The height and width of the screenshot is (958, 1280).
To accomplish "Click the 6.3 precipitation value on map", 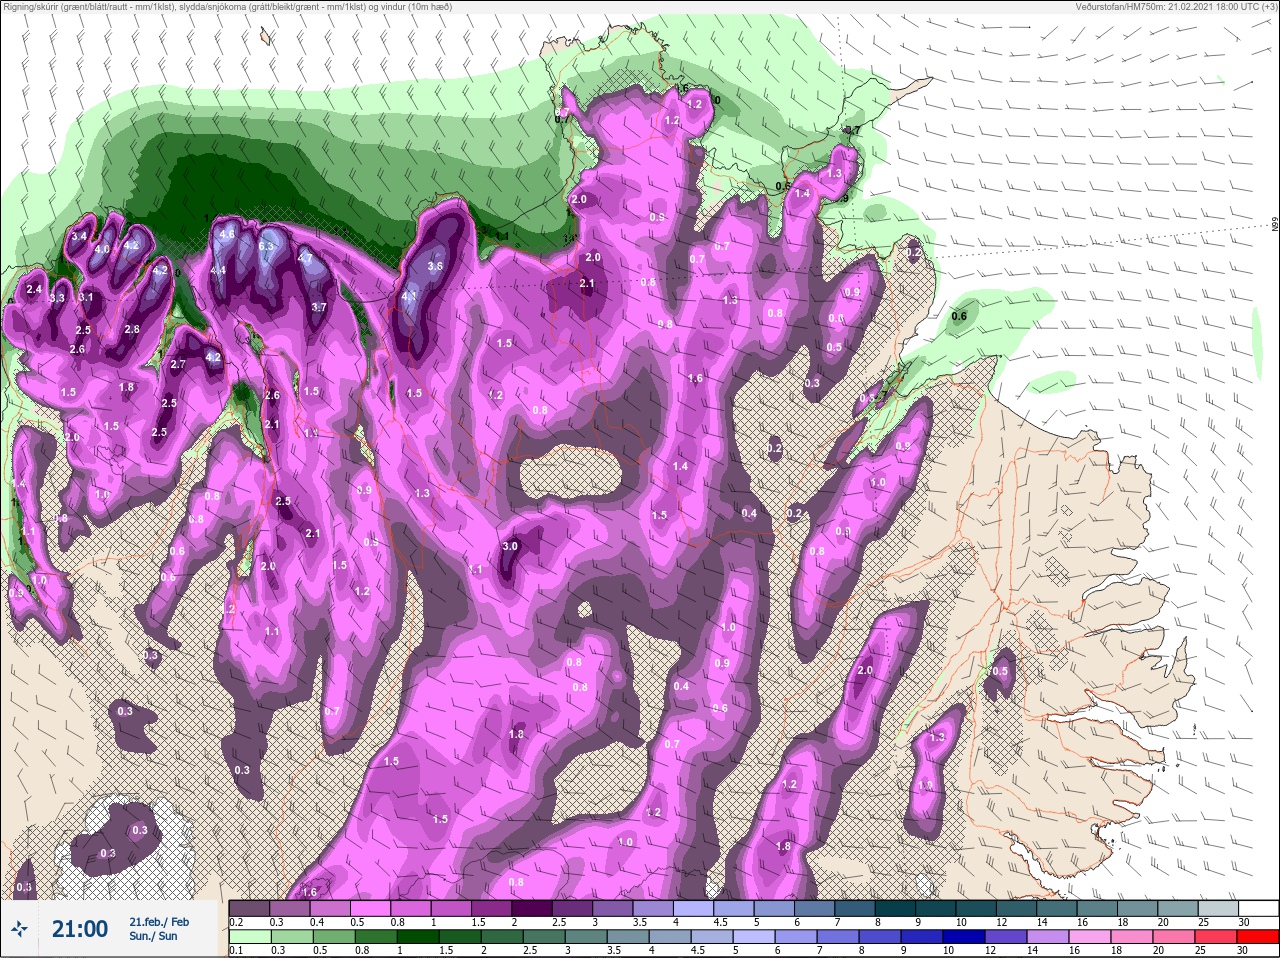I will point(266,246).
